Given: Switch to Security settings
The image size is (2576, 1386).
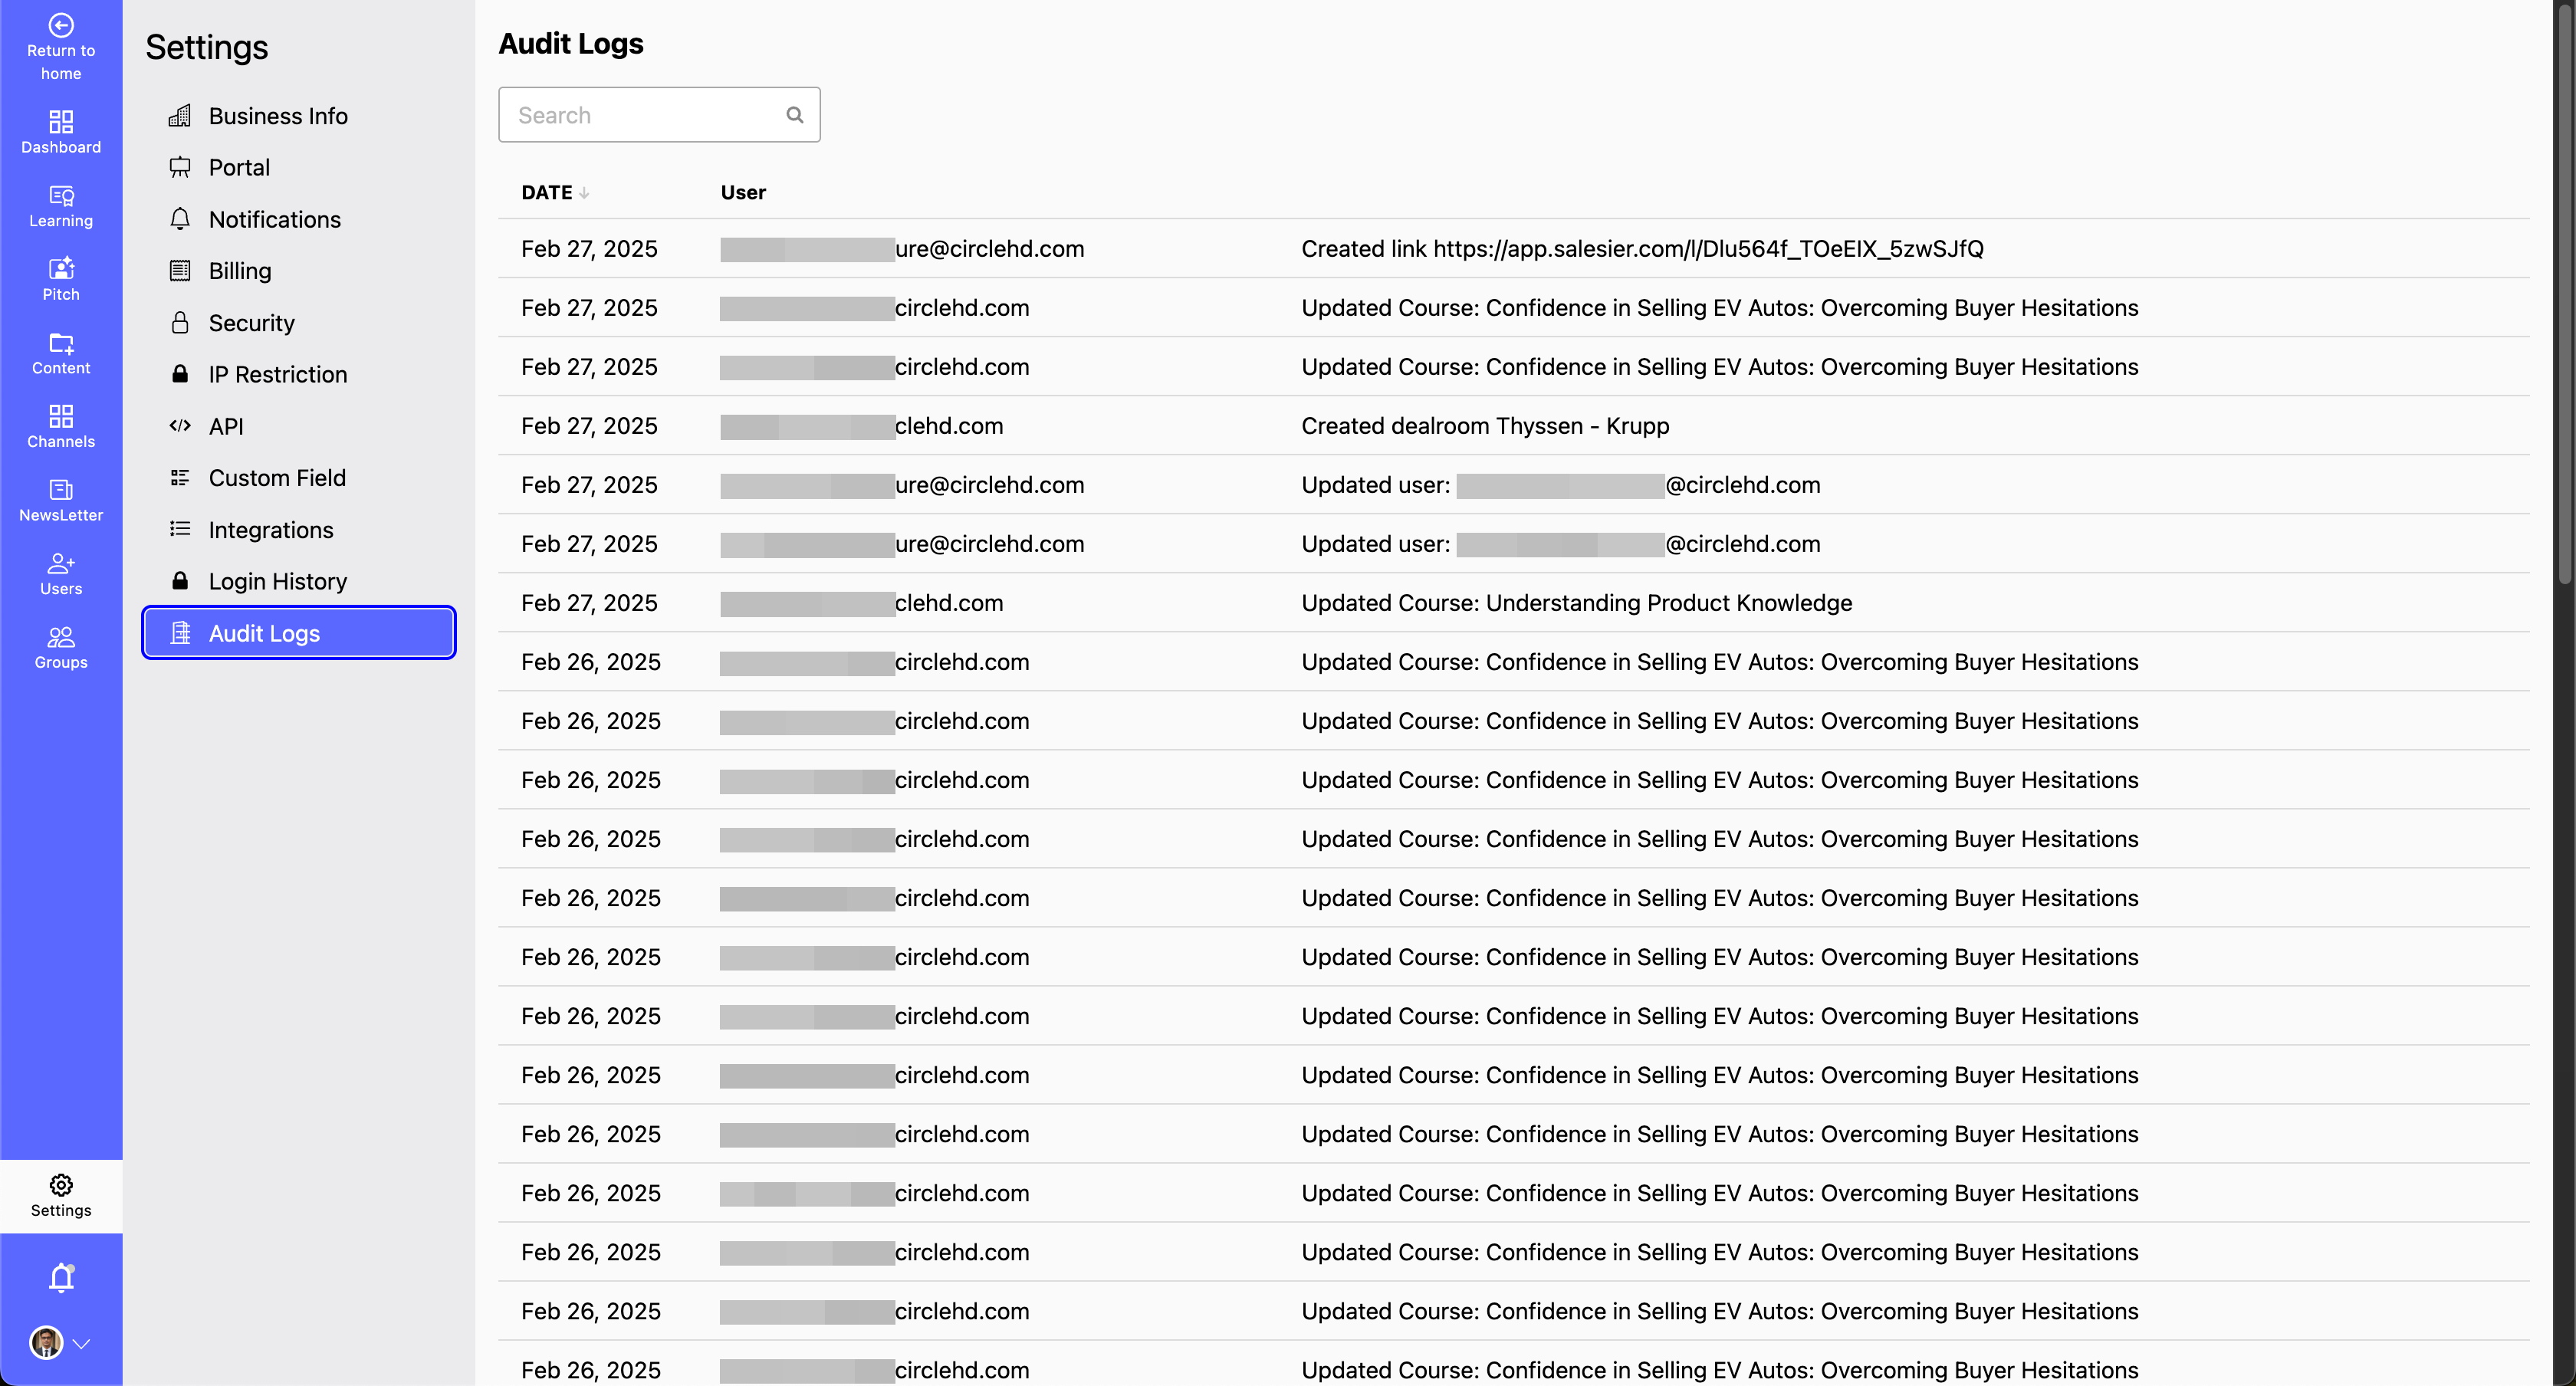Looking at the screenshot, I should (x=251, y=322).
